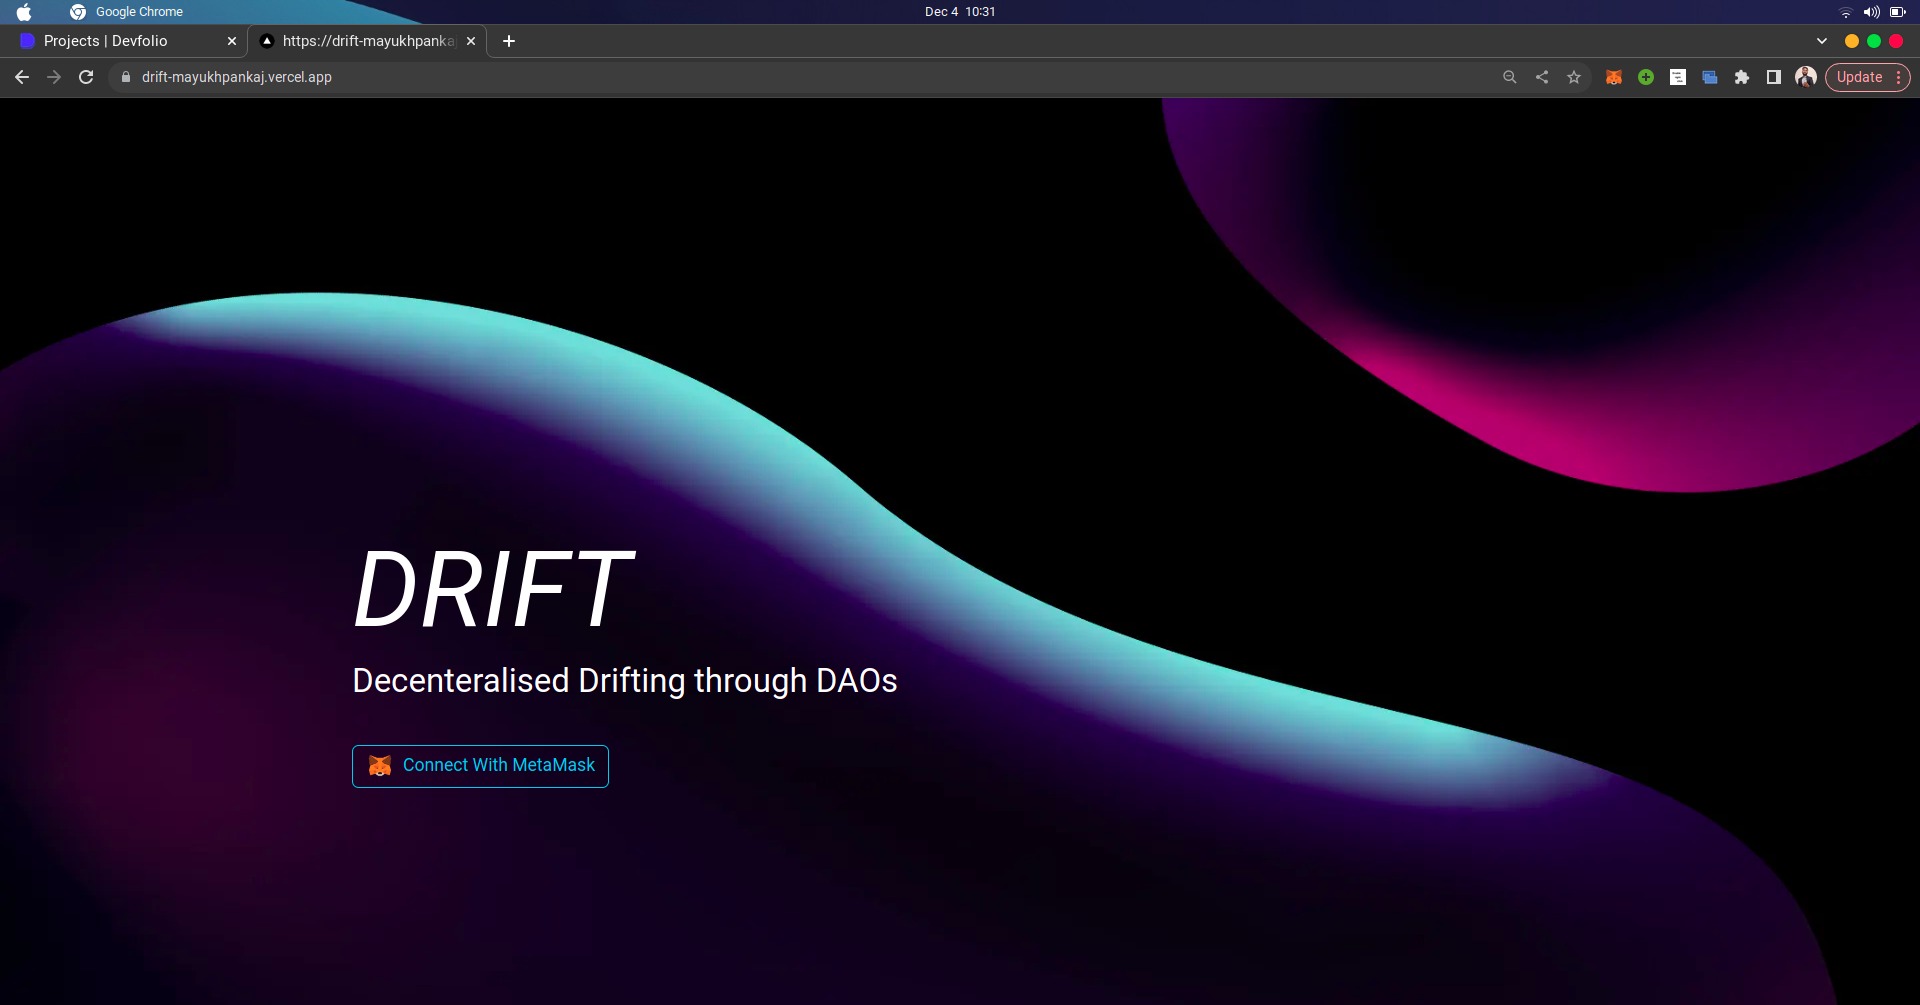This screenshot has height=1005, width=1920.
Task: Share this page icon
Action: tap(1542, 77)
